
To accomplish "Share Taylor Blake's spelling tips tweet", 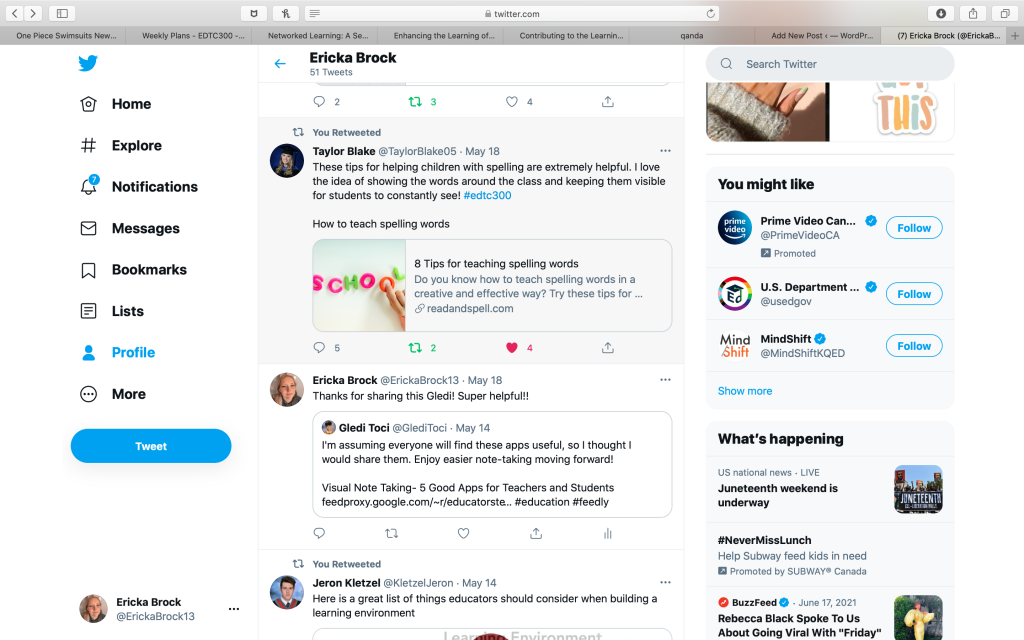I will pos(607,347).
